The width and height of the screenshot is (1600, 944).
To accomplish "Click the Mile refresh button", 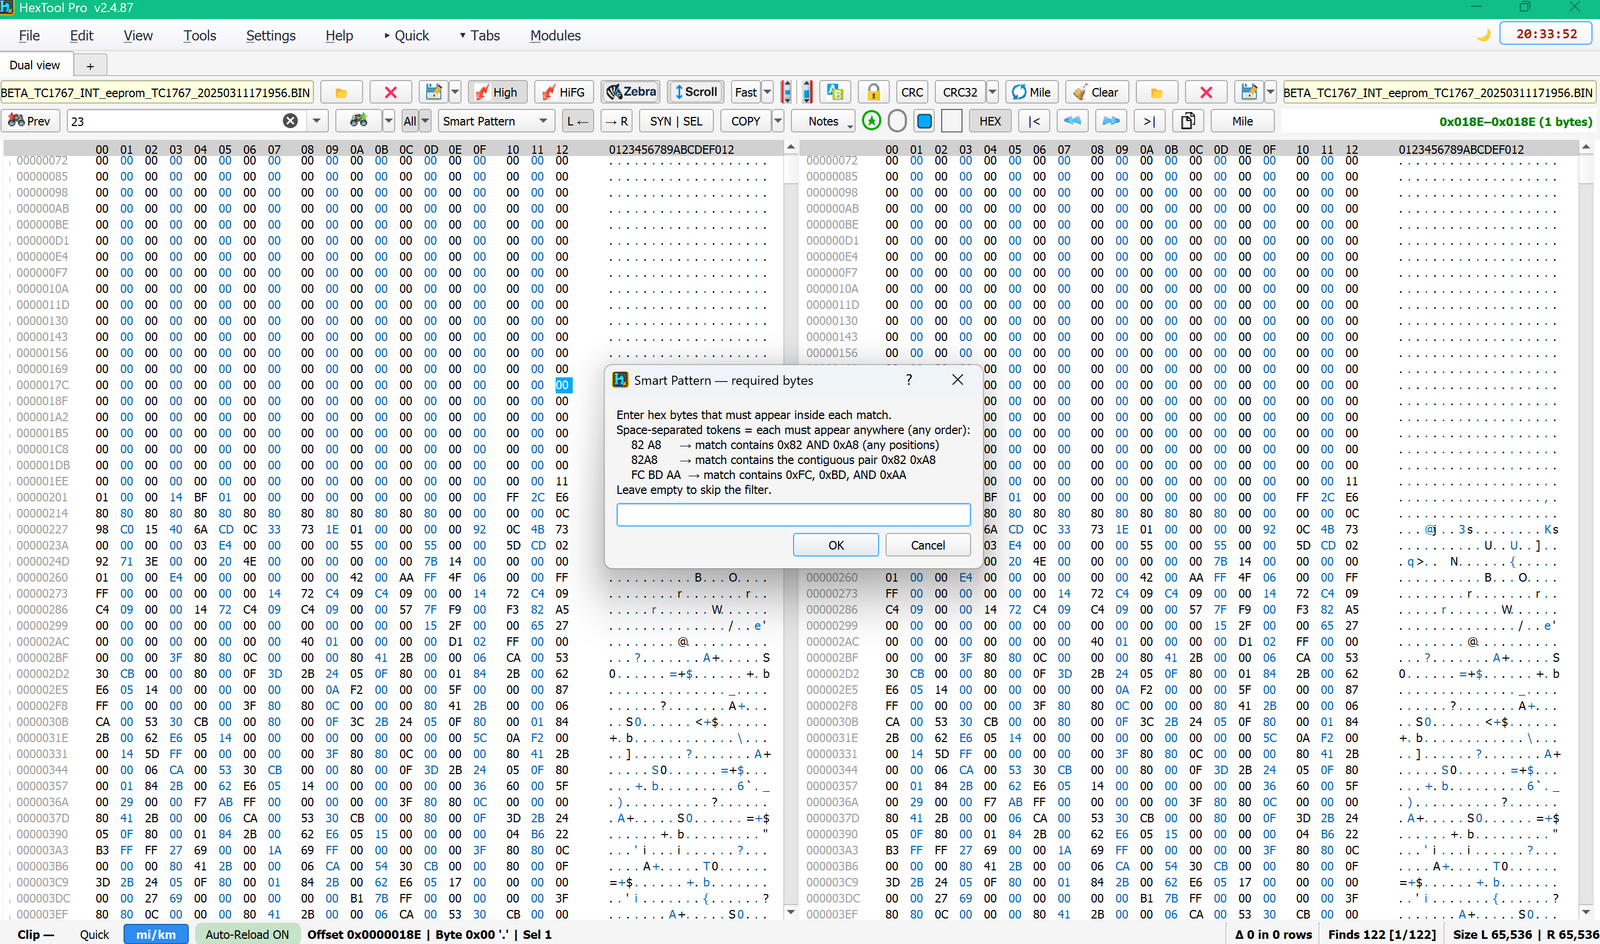I will (1031, 92).
